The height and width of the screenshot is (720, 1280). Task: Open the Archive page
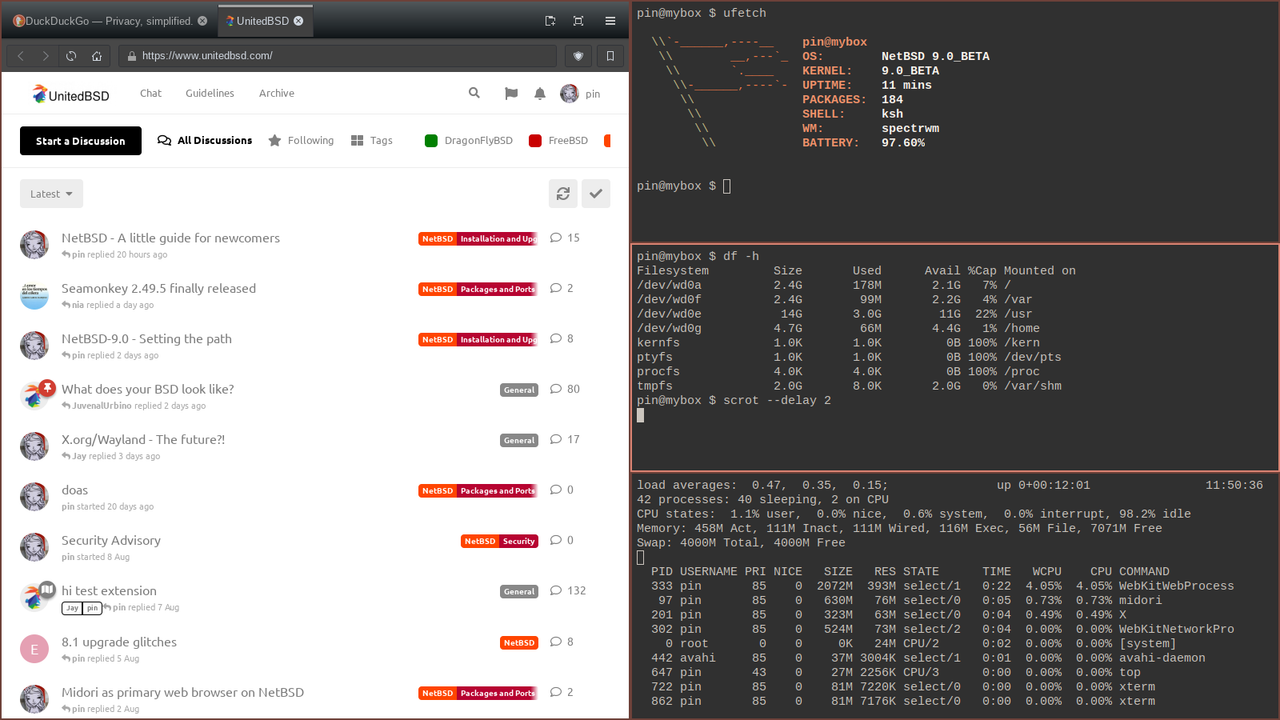click(x=277, y=93)
